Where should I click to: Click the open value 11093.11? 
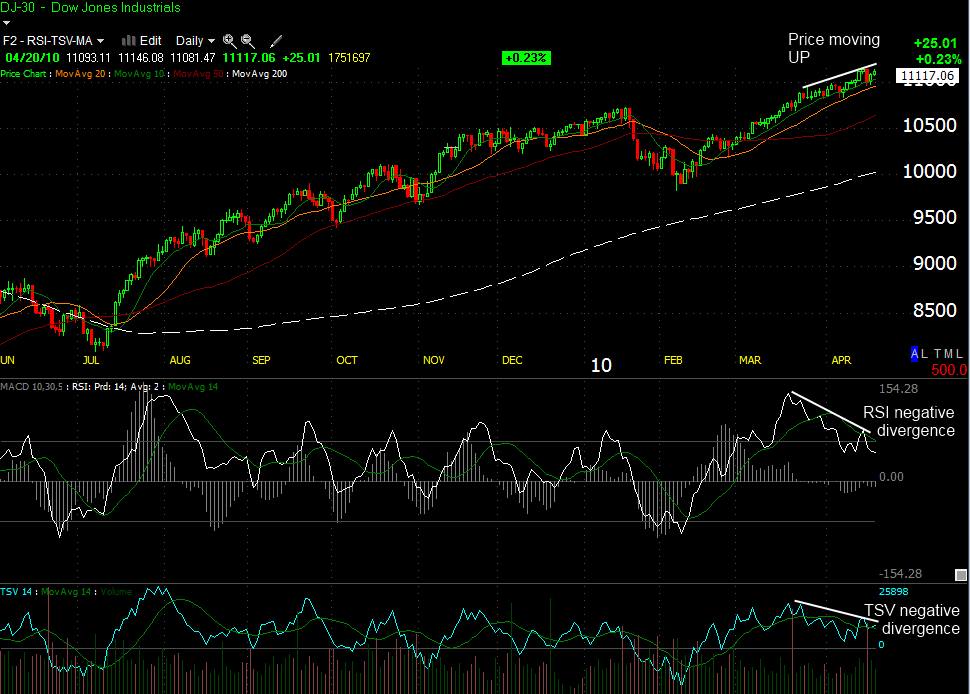coord(88,58)
